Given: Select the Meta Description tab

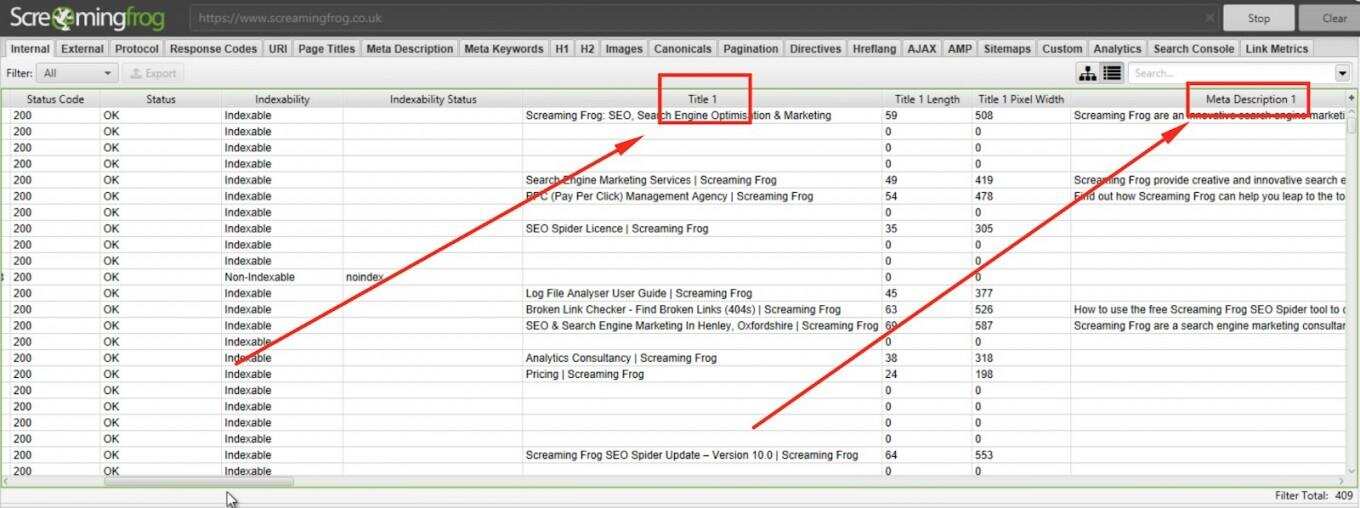Looking at the screenshot, I should pos(409,48).
